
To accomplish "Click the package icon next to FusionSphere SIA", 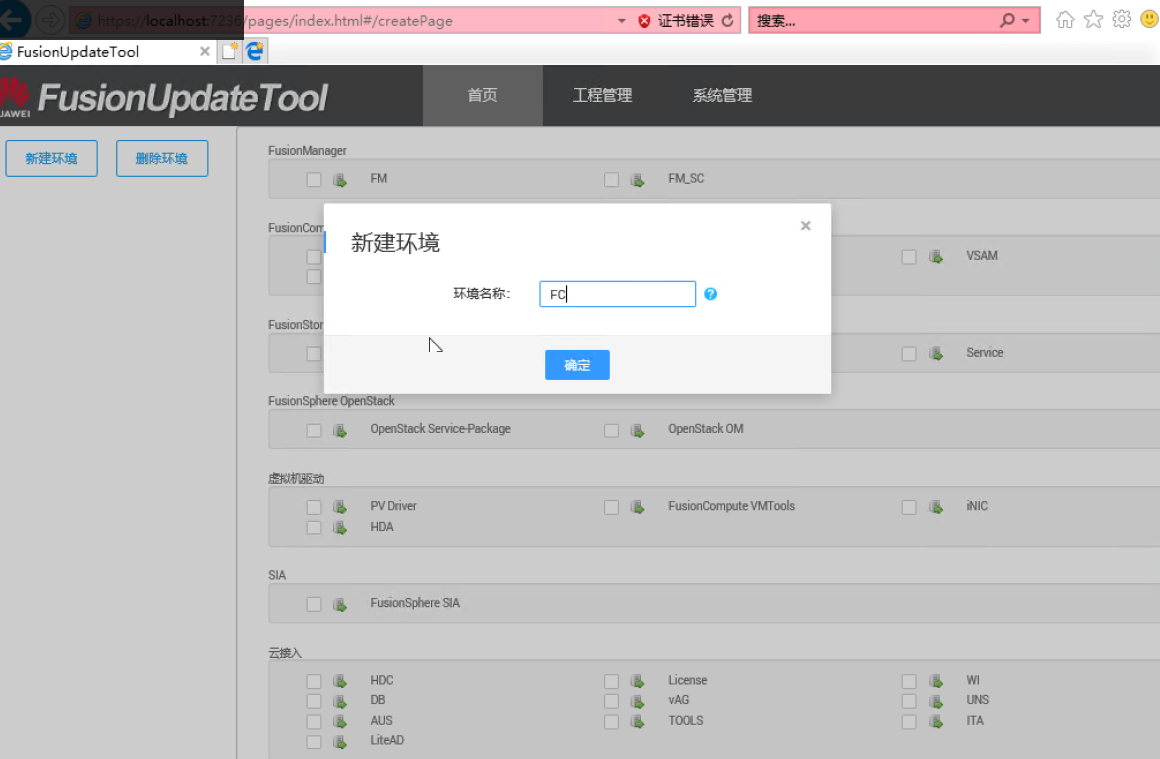I will pos(340,604).
